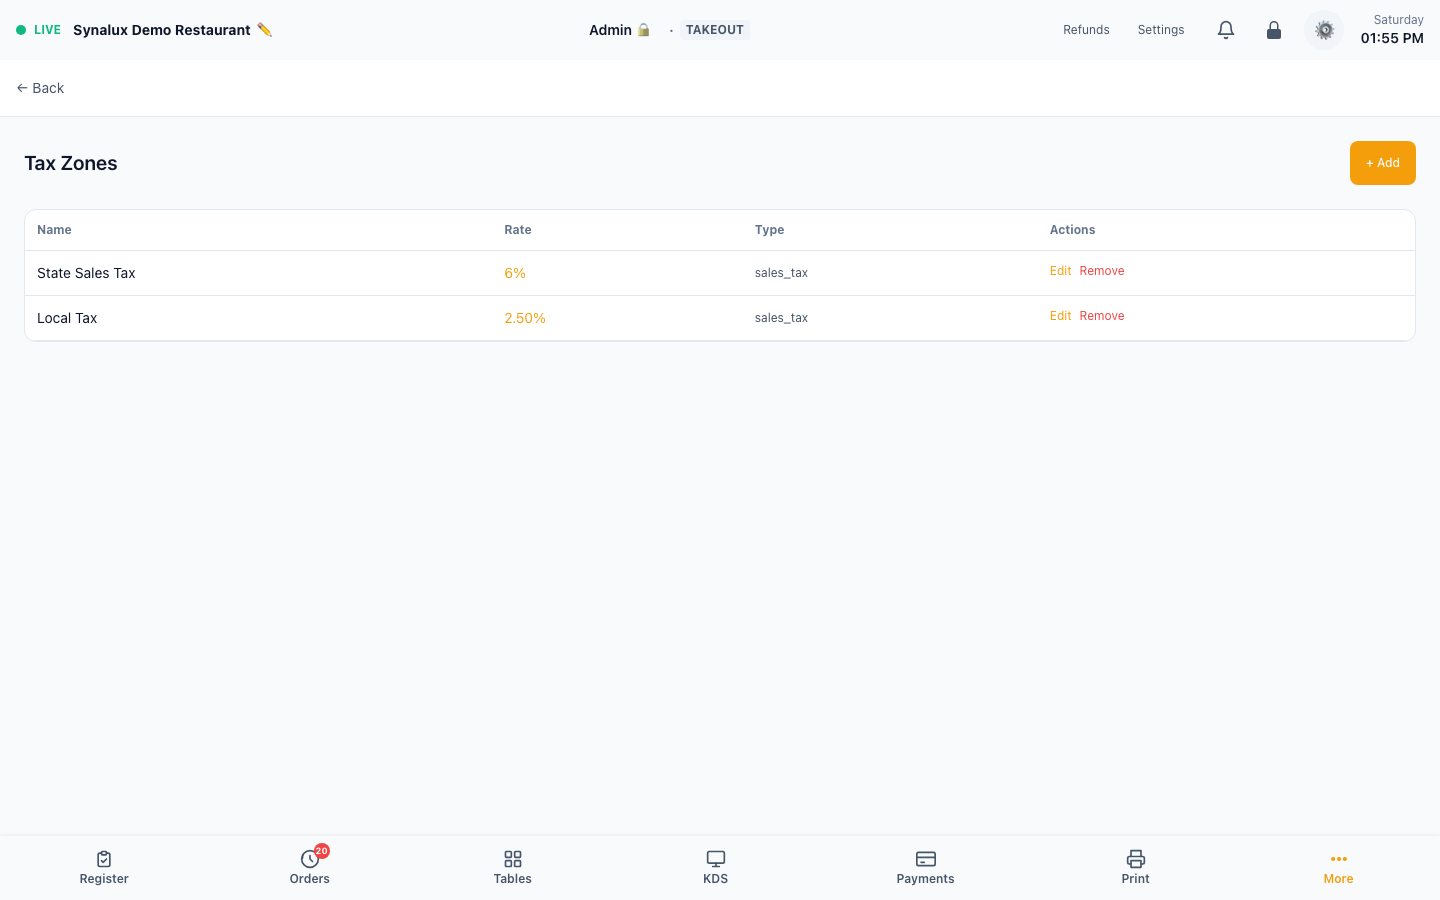Click the Admin padlock icon
Screen dimensions: 1440x900
[644, 30]
